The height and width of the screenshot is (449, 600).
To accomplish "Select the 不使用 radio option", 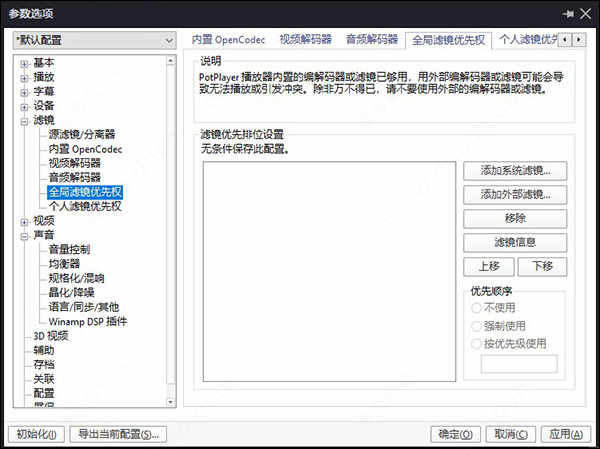I will [x=494, y=308].
